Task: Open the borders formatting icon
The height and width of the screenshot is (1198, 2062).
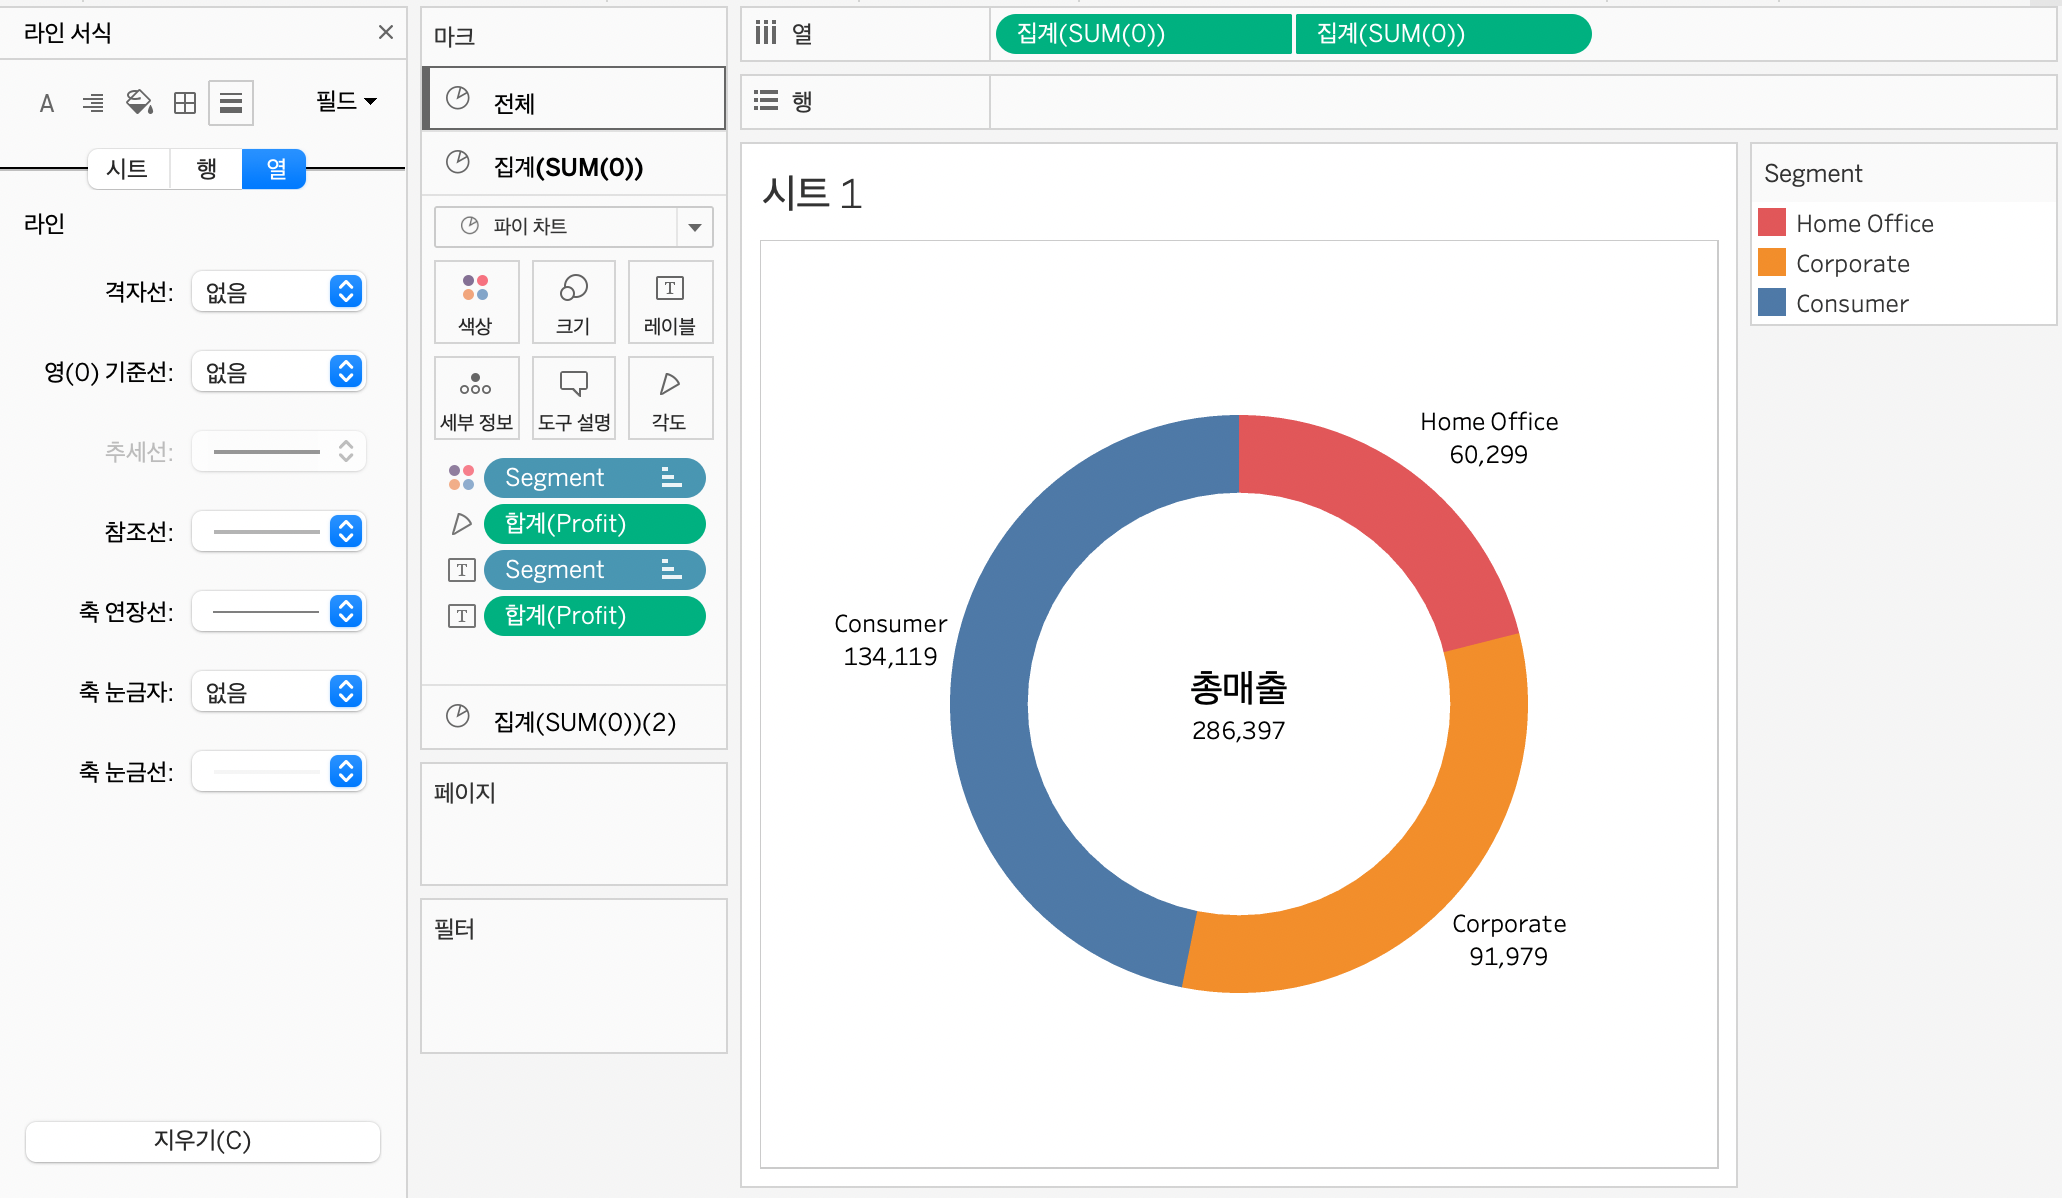Action: (x=185, y=103)
